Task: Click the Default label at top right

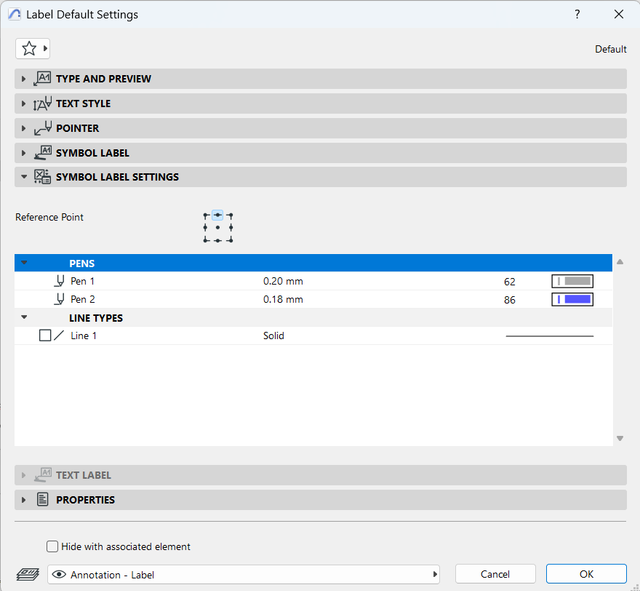Action: (610, 49)
